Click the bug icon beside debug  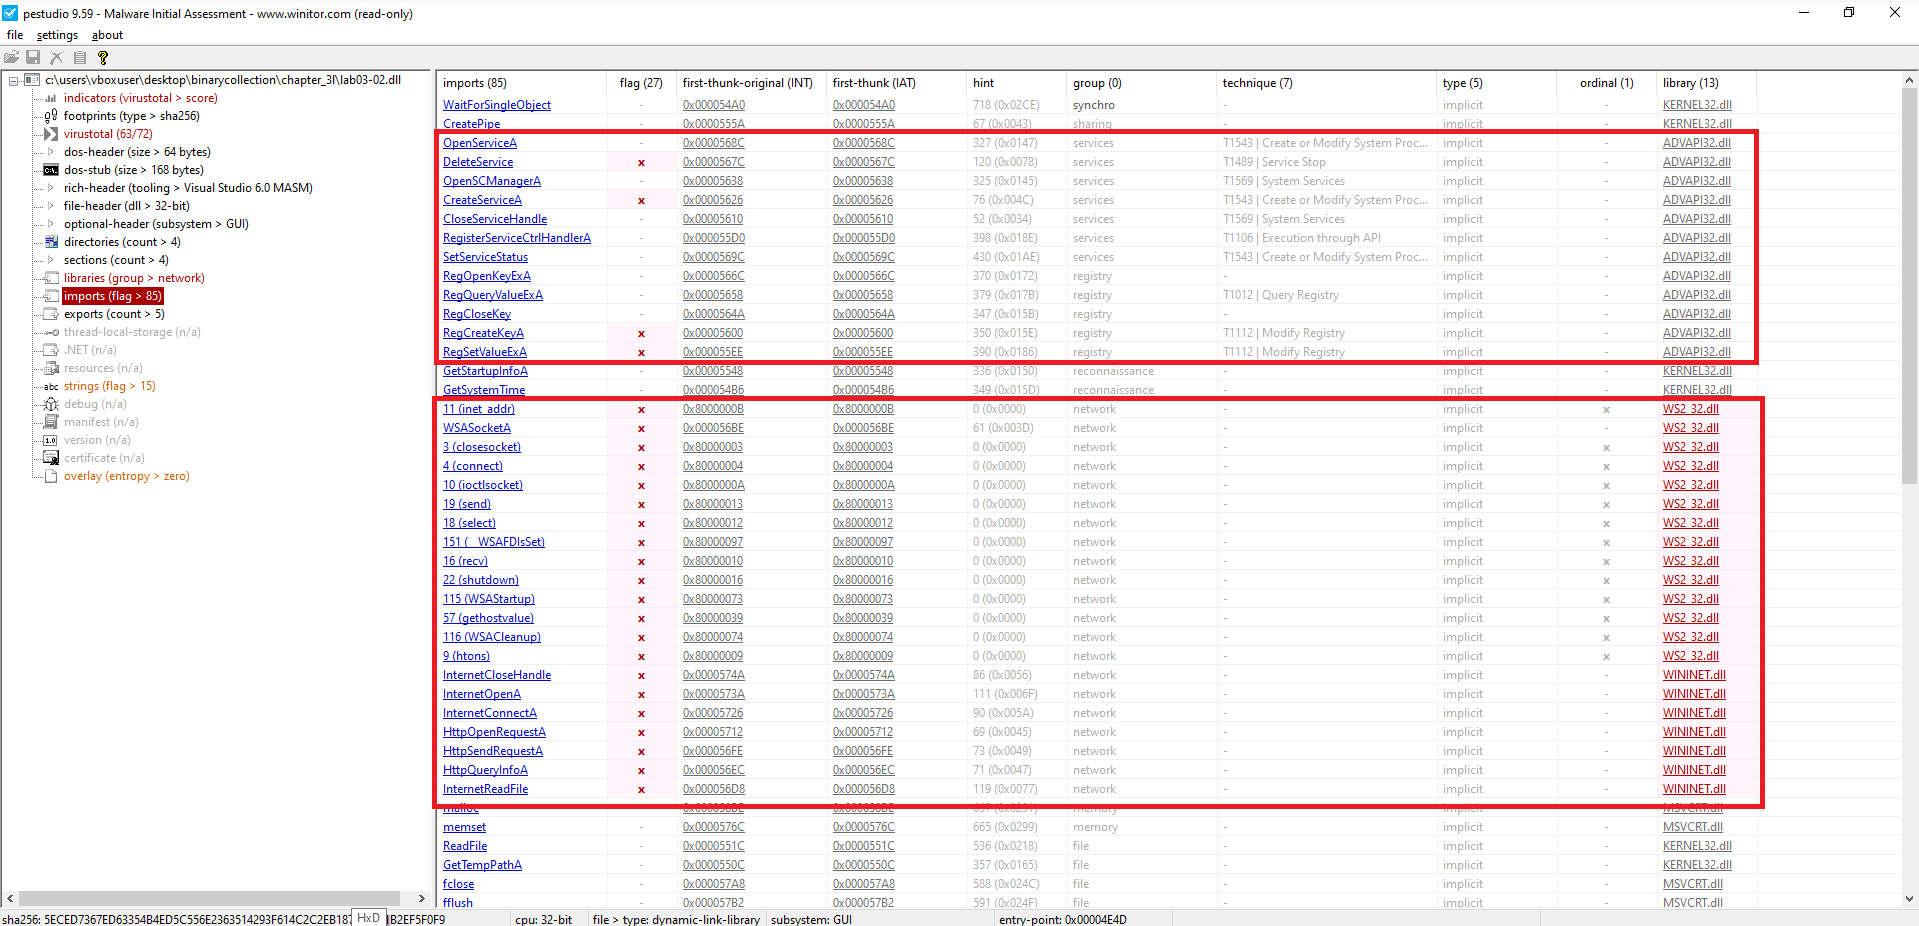tap(51, 404)
